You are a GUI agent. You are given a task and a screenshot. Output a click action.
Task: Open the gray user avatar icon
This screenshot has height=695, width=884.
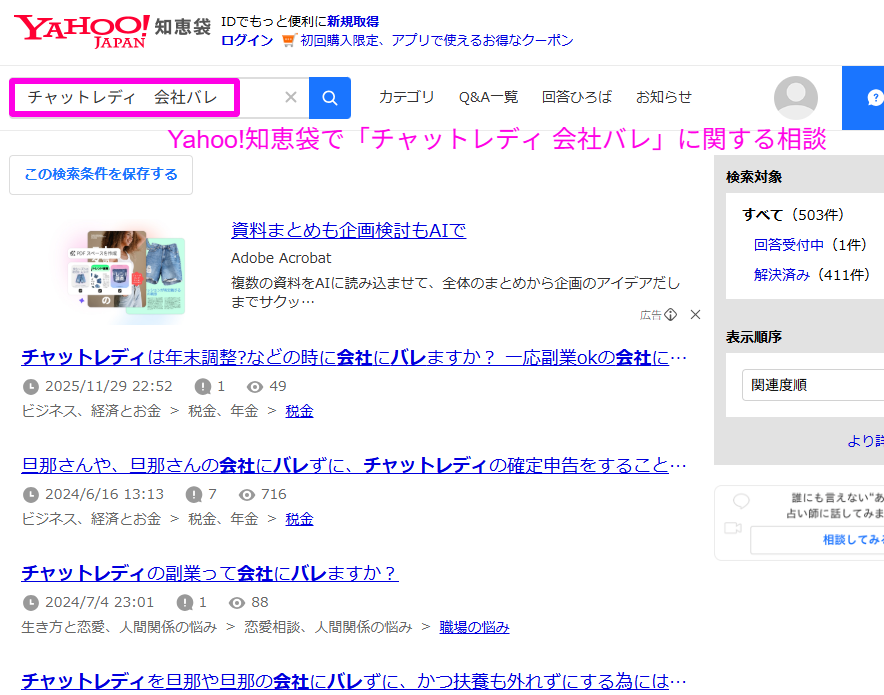pyautogui.click(x=795, y=98)
